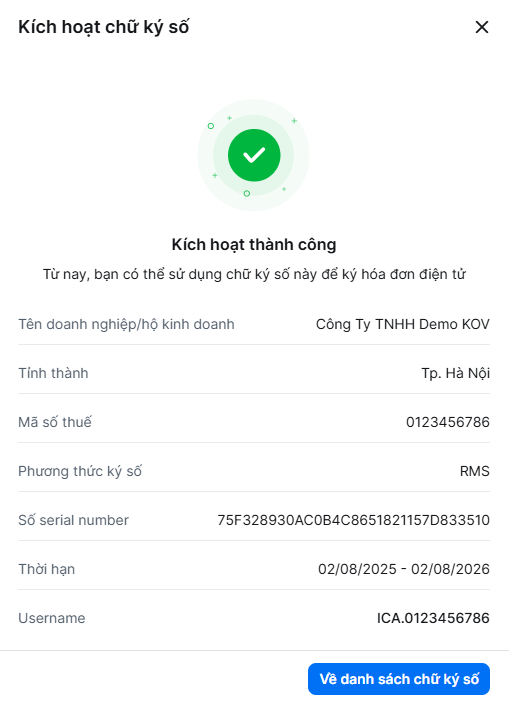Click the Số serial number label
Viewport: 509px width, 701px height.
73,520
